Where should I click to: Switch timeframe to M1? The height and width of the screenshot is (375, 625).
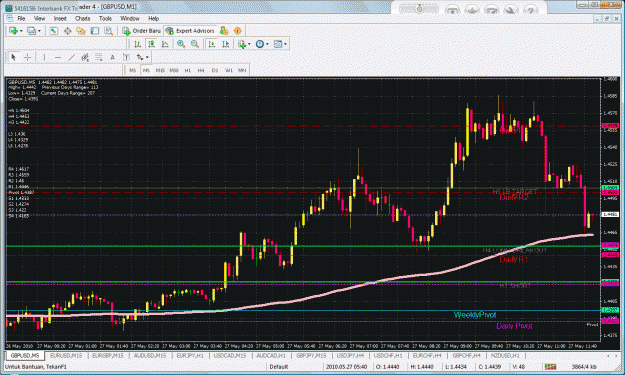point(132,70)
